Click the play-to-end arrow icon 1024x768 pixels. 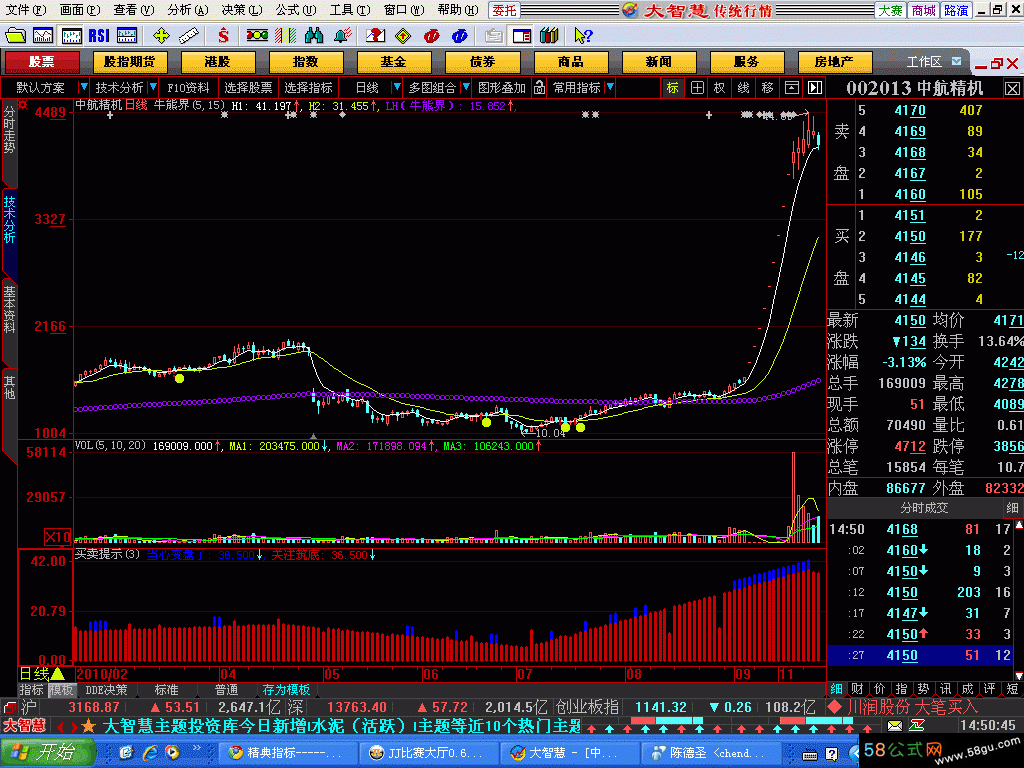[x=814, y=88]
